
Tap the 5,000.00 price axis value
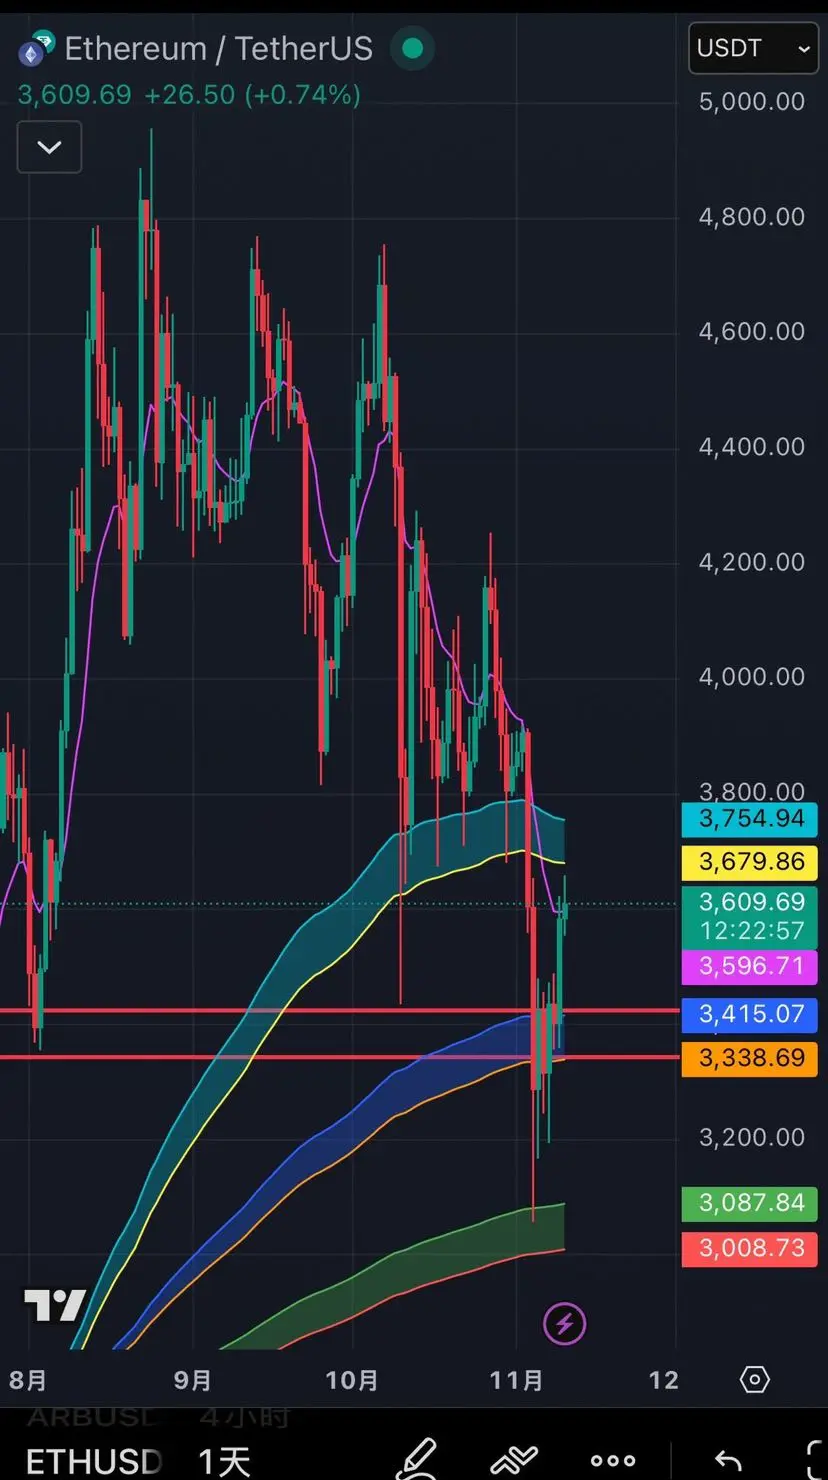click(x=751, y=101)
